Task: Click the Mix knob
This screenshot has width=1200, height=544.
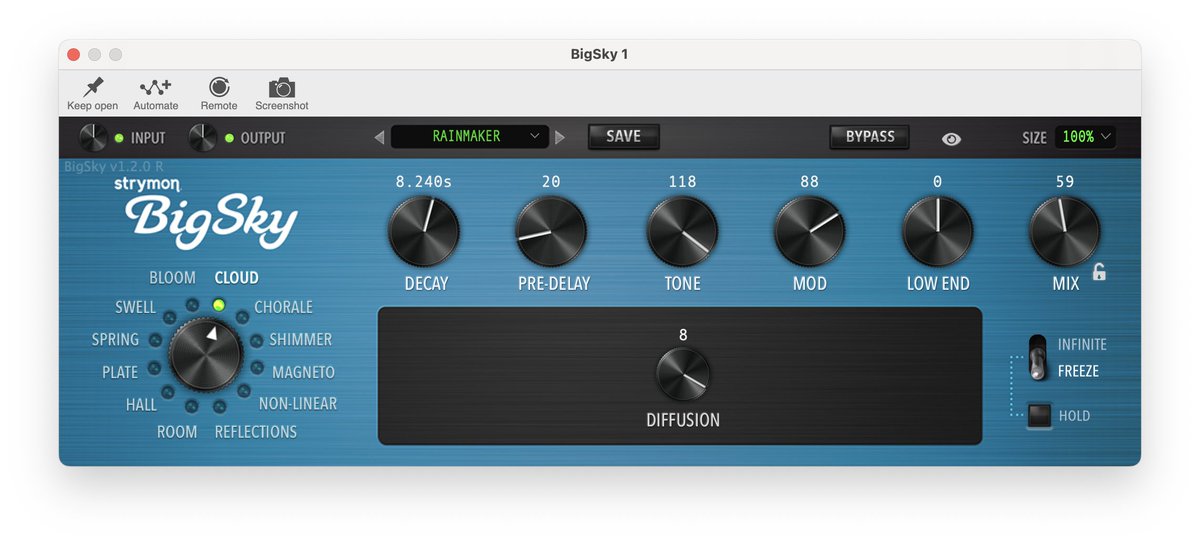Action: [1065, 232]
